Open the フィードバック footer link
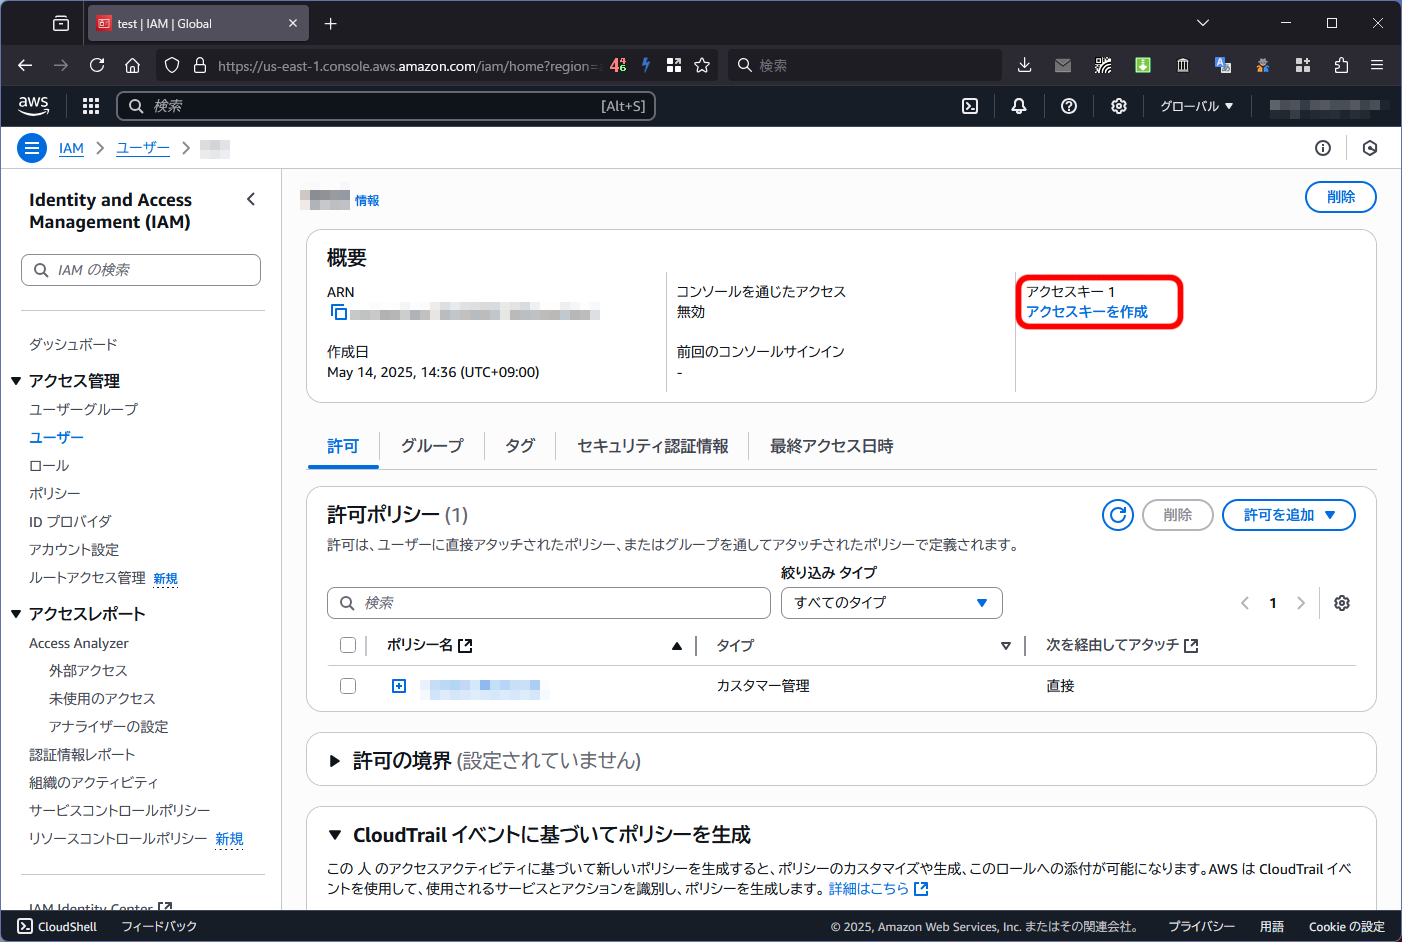Image resolution: width=1402 pixels, height=942 pixels. [x=159, y=927]
